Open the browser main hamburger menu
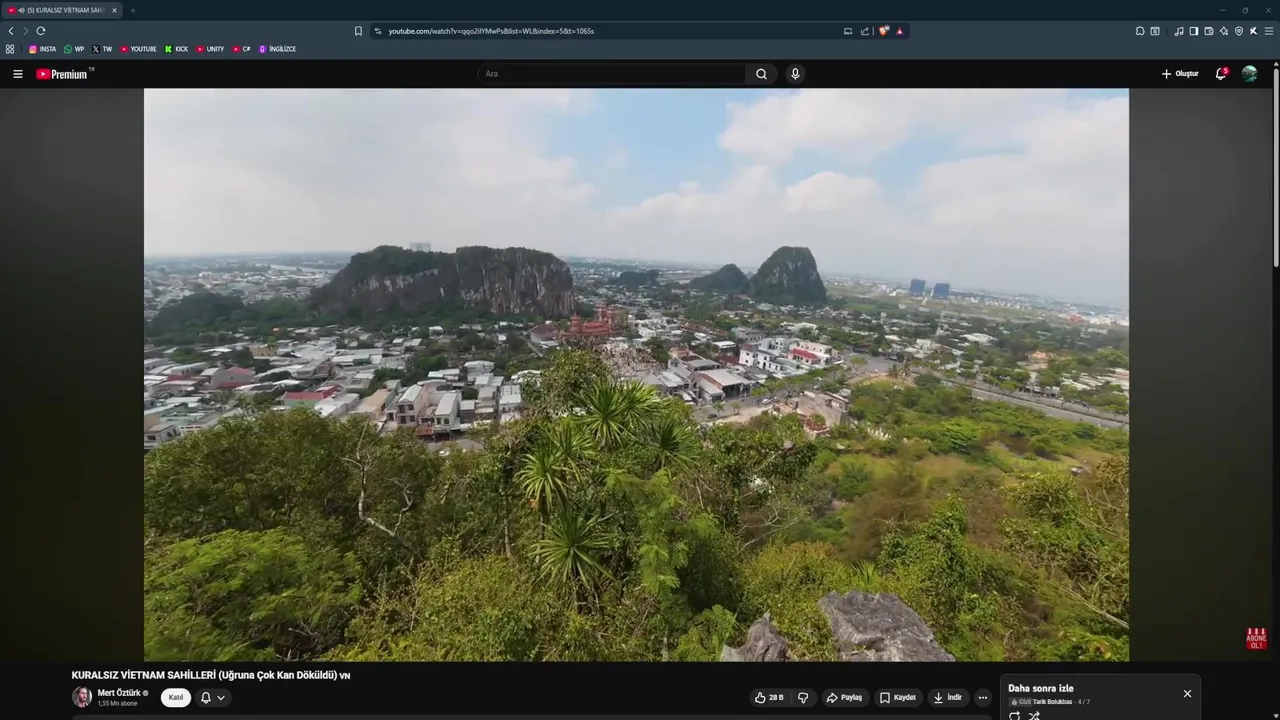The height and width of the screenshot is (720, 1280). tap(1270, 31)
